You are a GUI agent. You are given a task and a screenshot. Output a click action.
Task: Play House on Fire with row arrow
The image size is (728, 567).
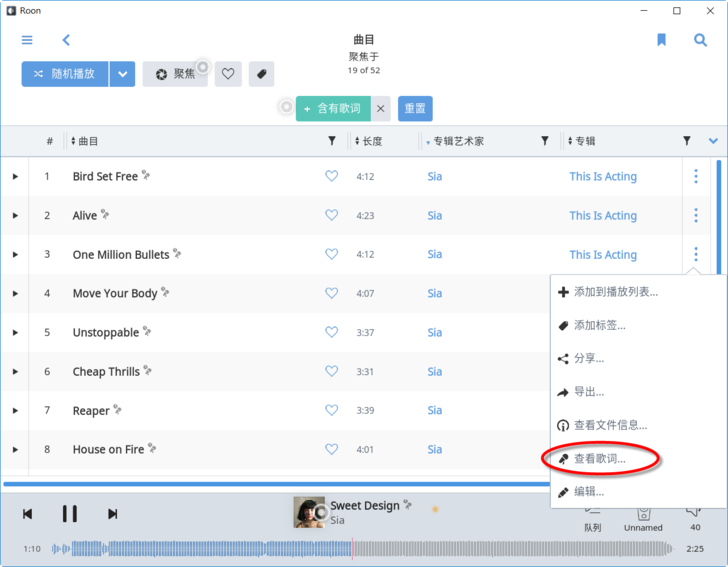point(15,450)
